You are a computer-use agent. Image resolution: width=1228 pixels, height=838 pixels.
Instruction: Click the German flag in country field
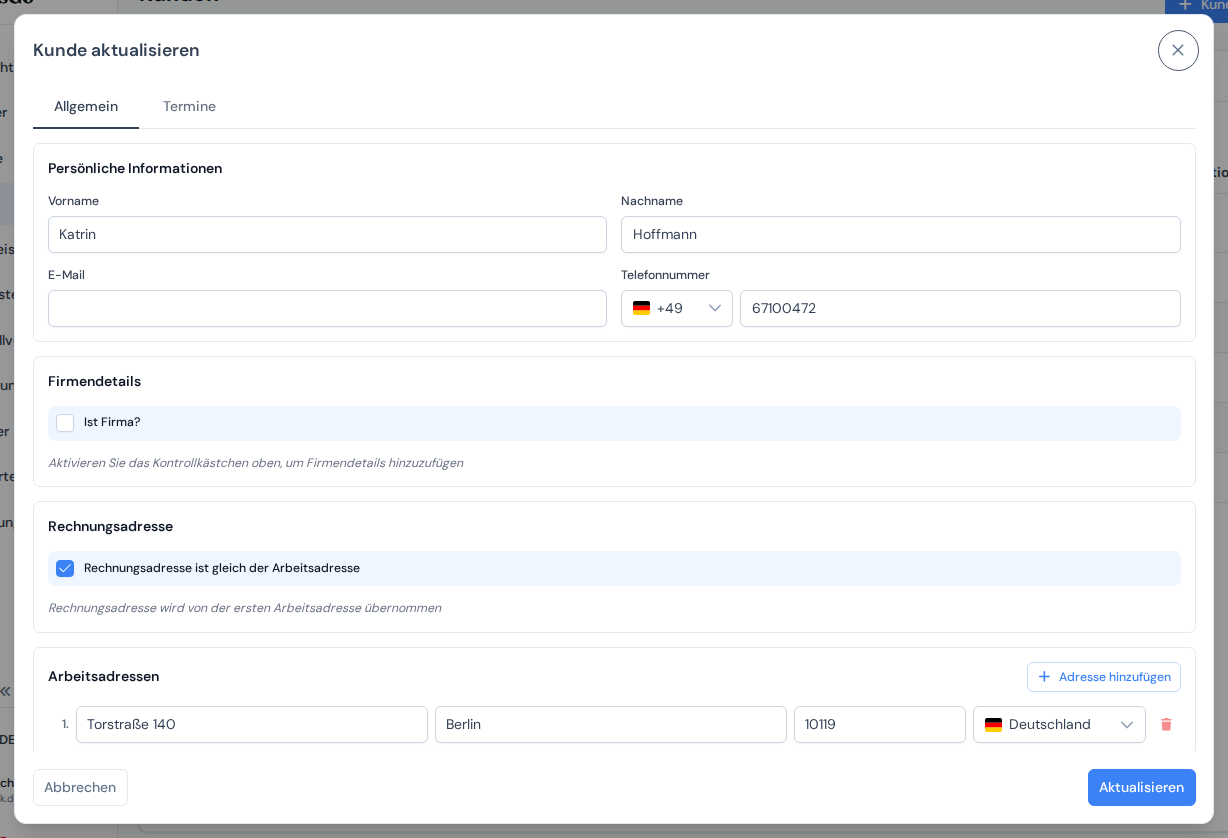tap(993, 725)
